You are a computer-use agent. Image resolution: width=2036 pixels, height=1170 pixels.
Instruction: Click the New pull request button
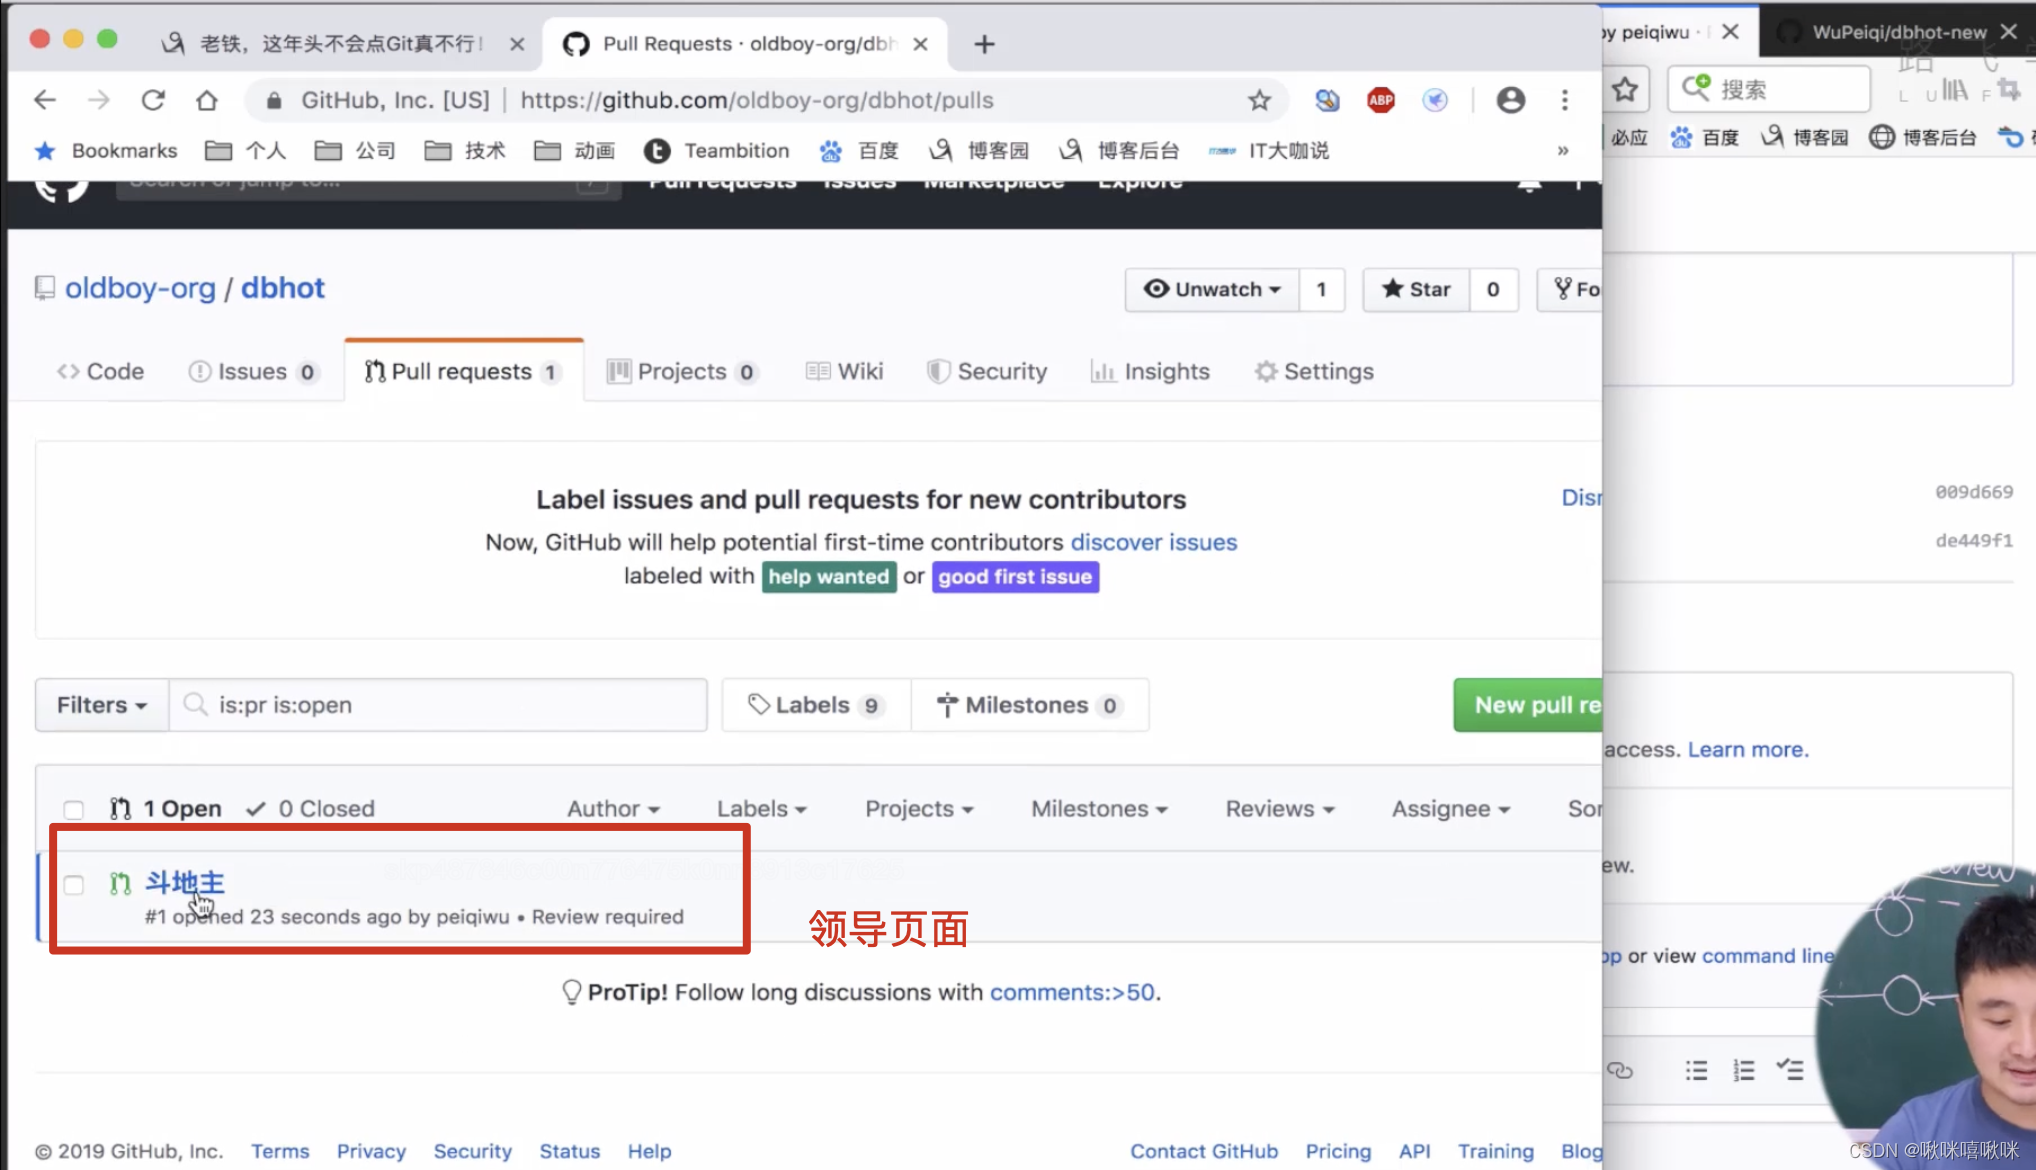point(1528,705)
